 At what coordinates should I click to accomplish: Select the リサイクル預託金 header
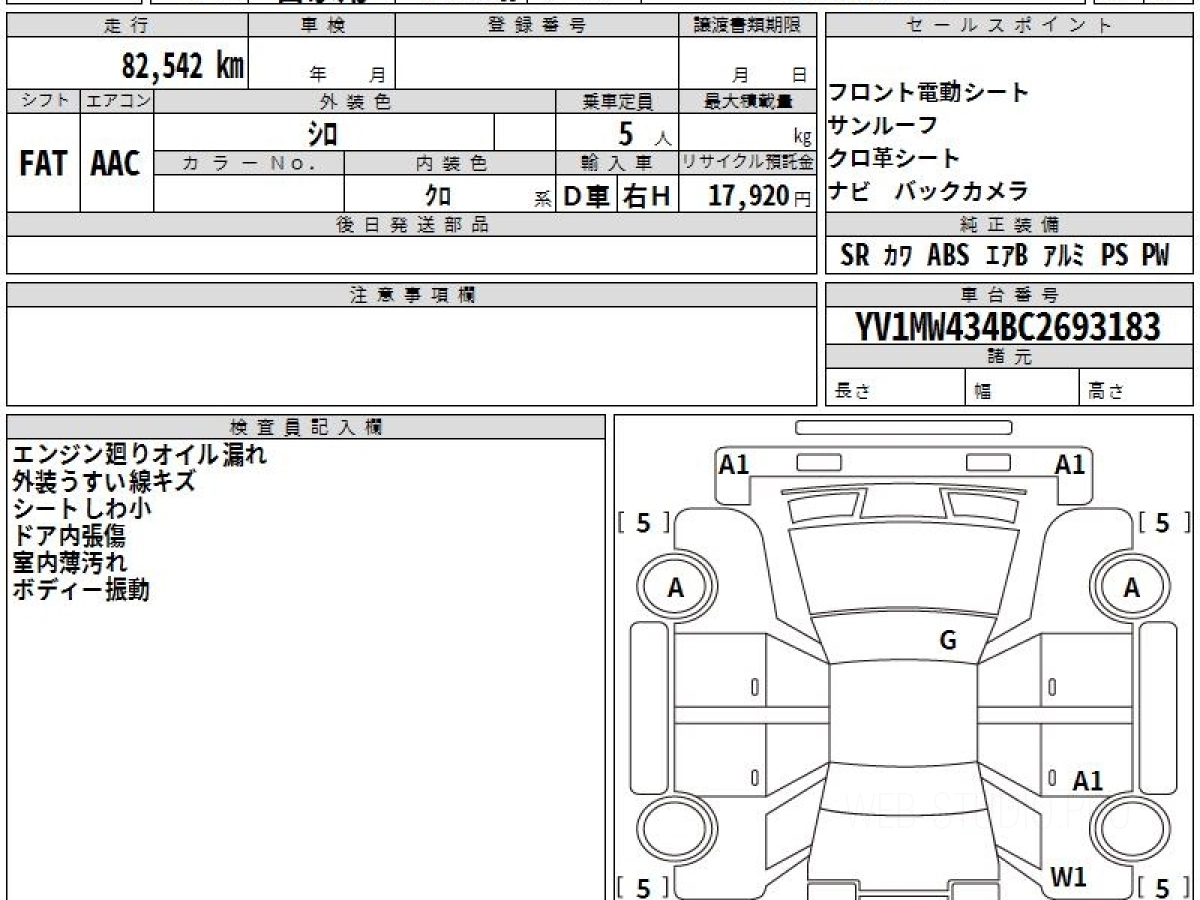coord(747,163)
